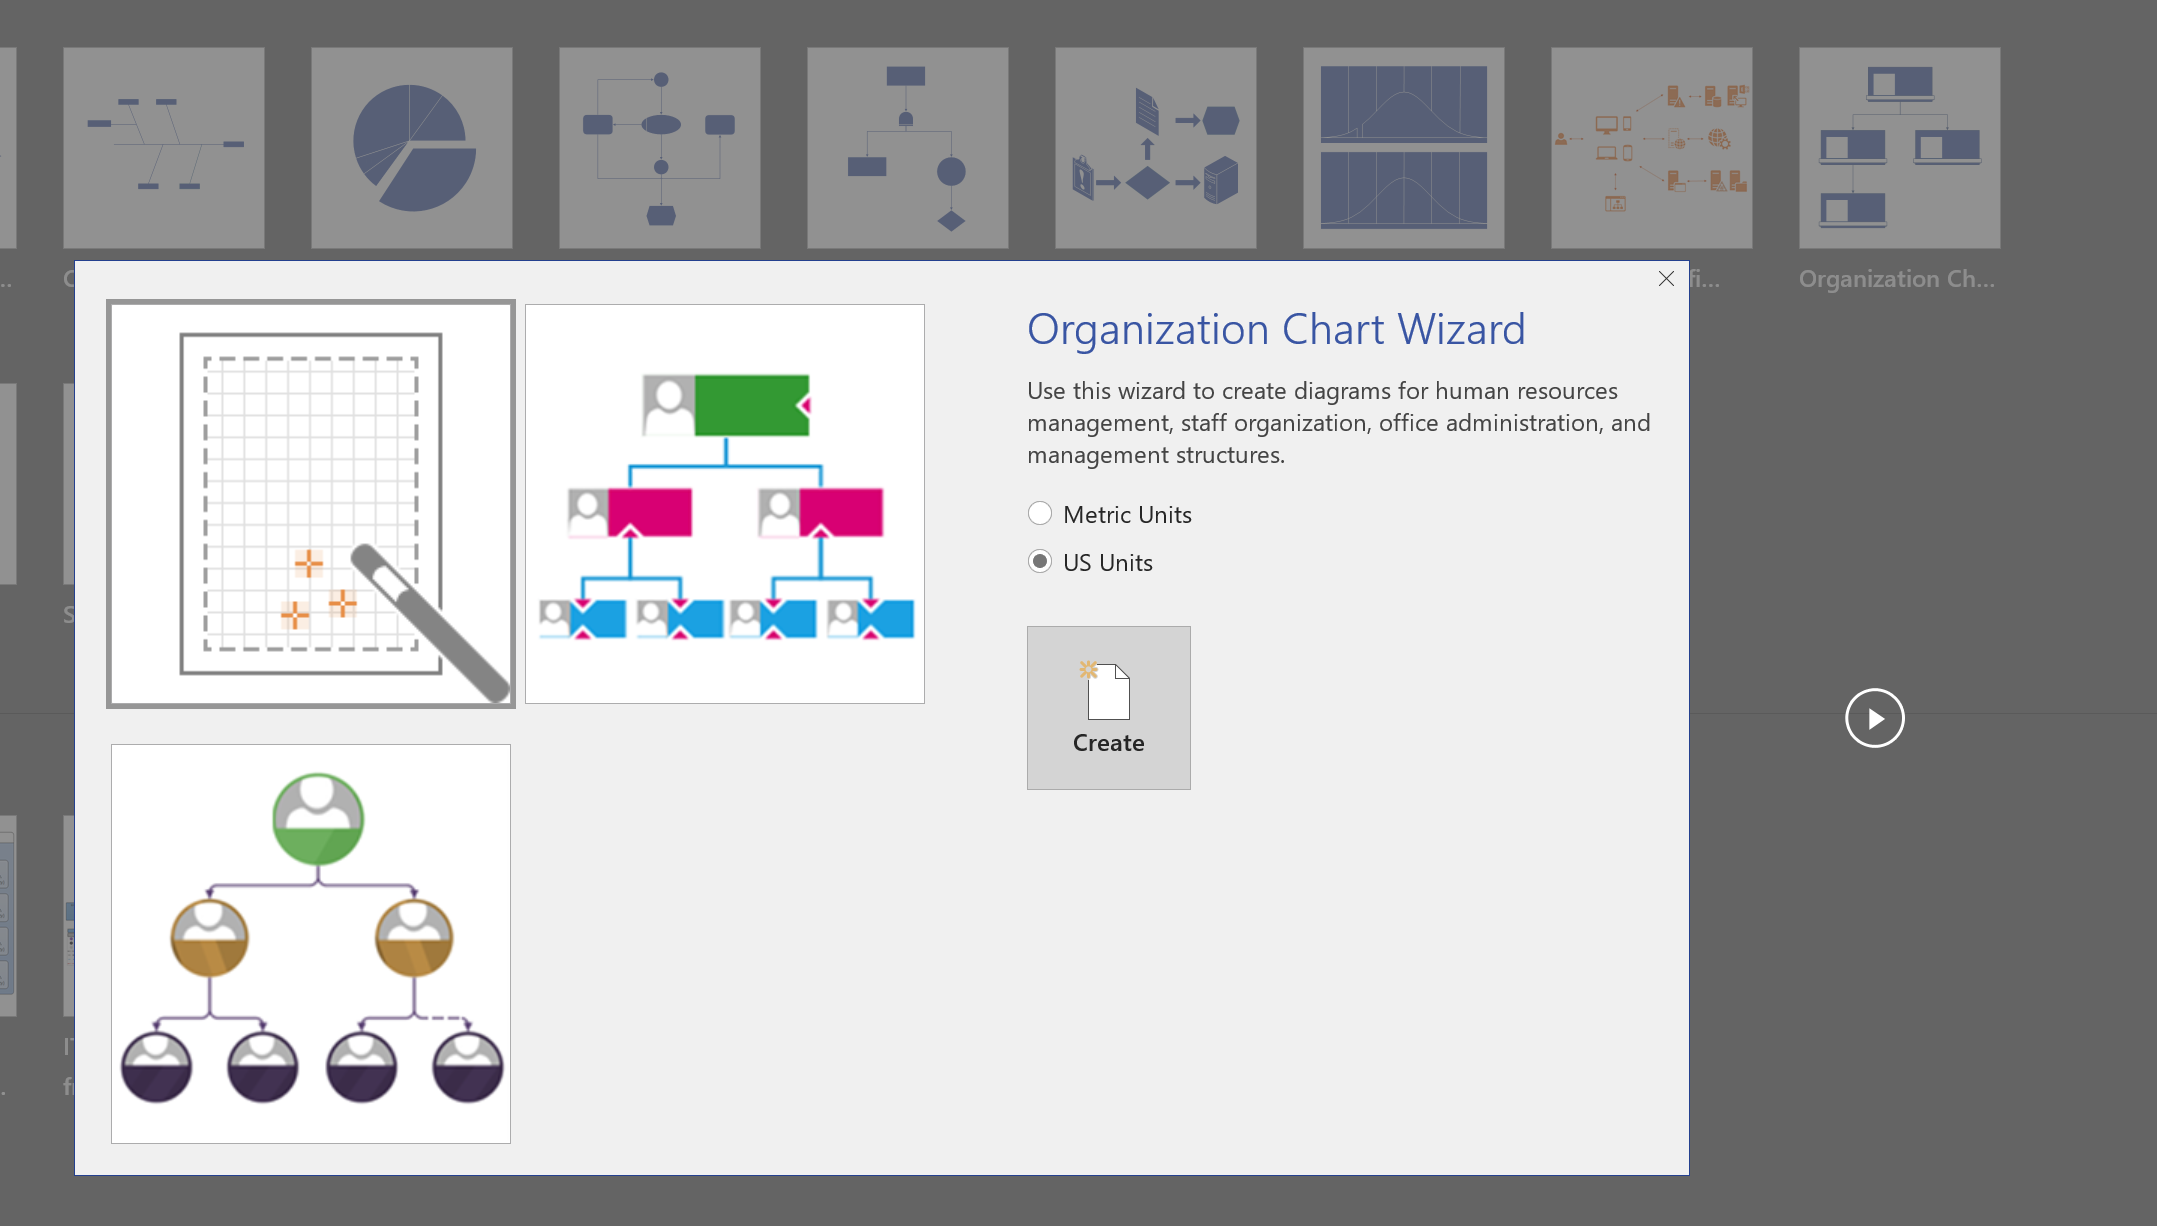Screen dimensions: 2157x1226
Task: Select US Units radio button
Action: tap(1039, 561)
